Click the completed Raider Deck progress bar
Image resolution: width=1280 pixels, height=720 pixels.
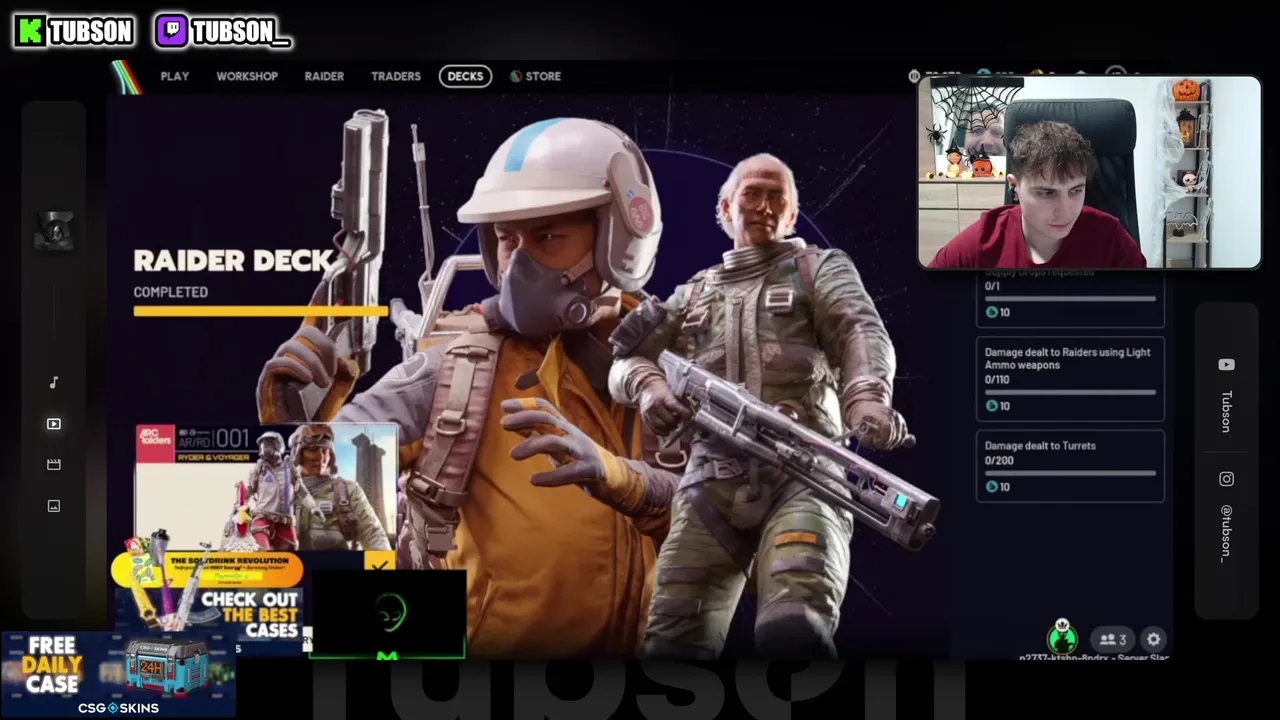260,311
